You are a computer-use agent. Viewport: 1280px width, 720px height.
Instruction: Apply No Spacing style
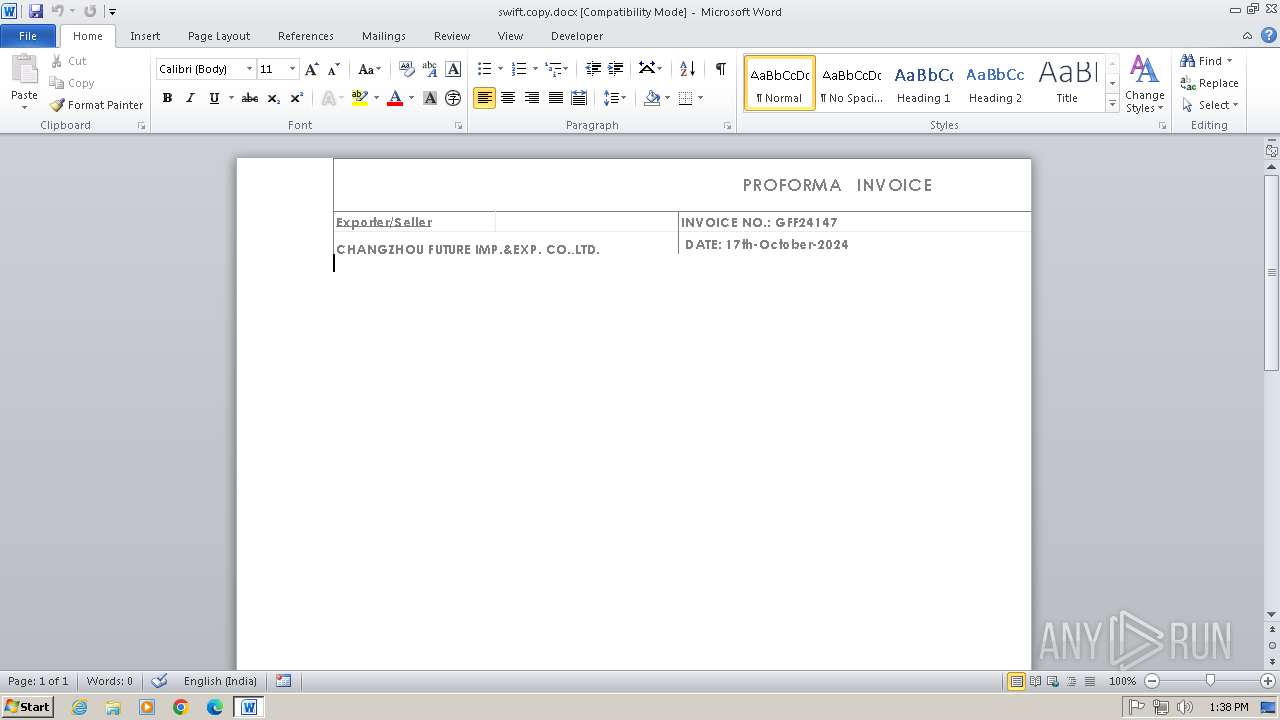pos(851,83)
